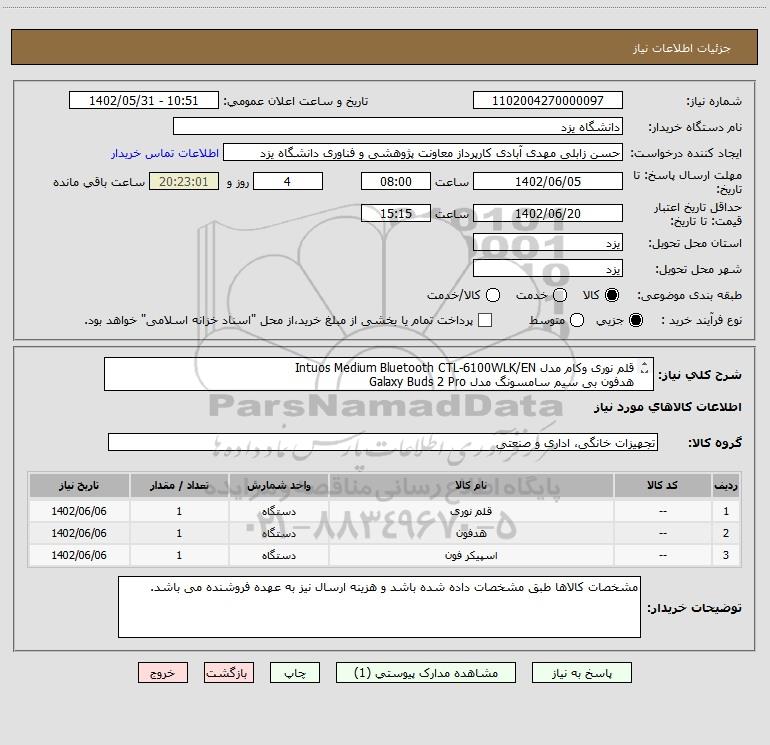Click need date in قلم نوری row
Viewport: 770px width, 745px height.
coord(79,511)
